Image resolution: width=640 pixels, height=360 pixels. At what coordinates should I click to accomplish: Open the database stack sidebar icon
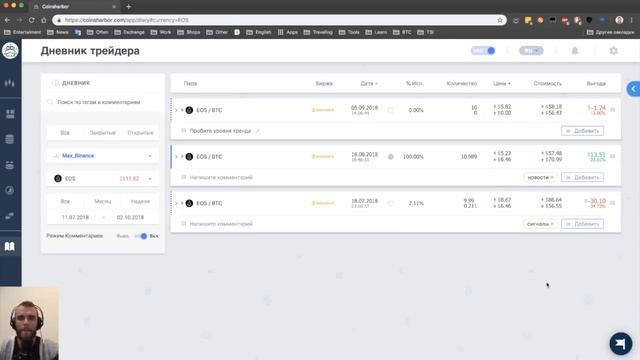(10, 139)
